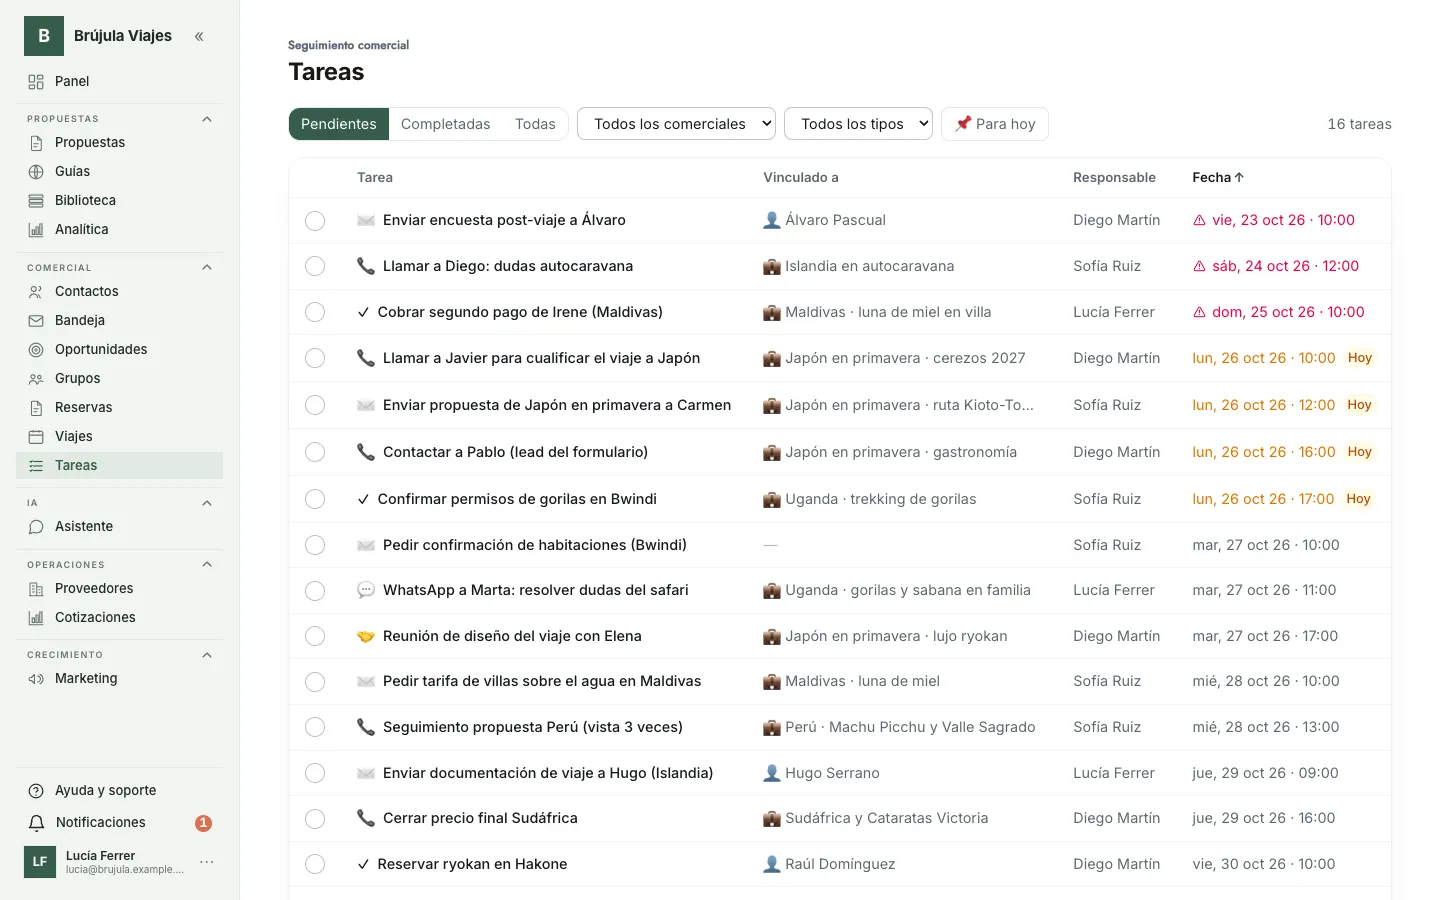Open Grupos in the sidebar
This screenshot has width=1440, height=900.
coord(120,379)
